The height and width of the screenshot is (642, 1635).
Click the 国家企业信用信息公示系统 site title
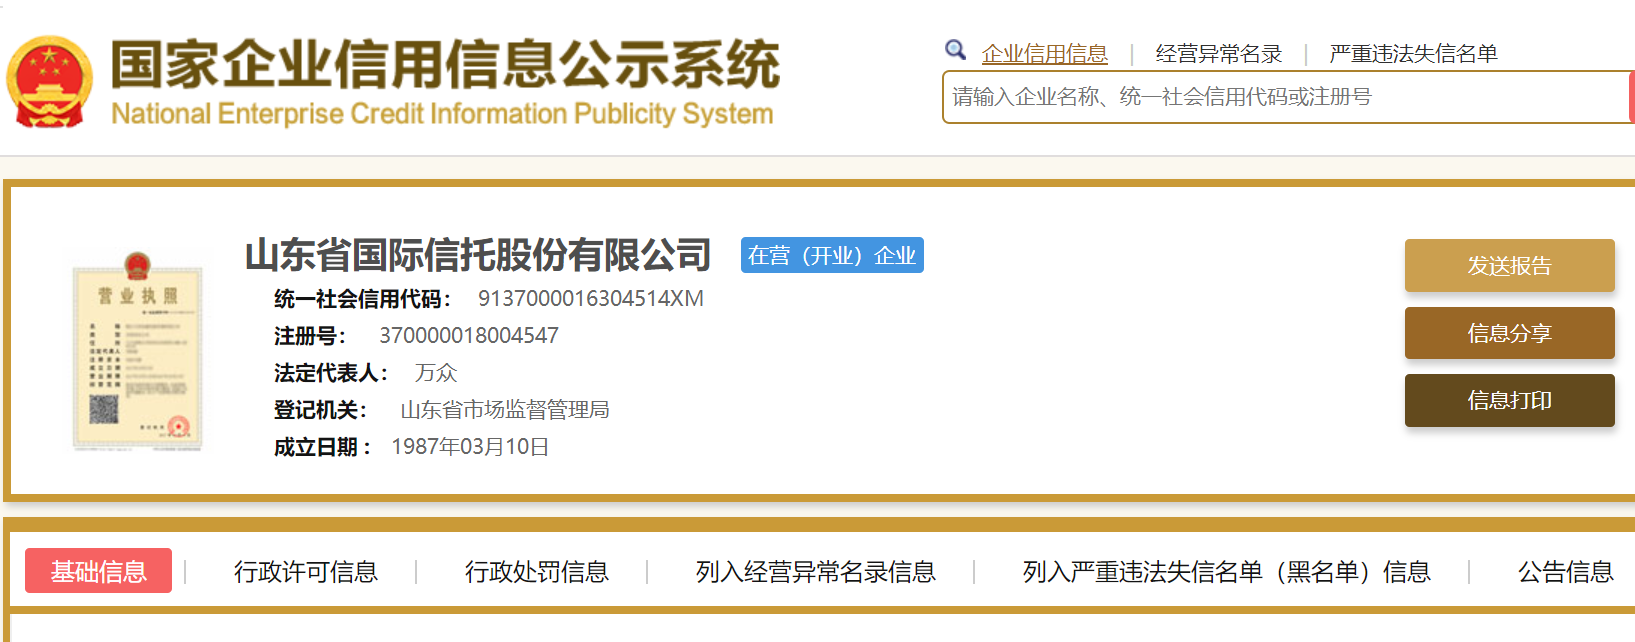[445, 65]
